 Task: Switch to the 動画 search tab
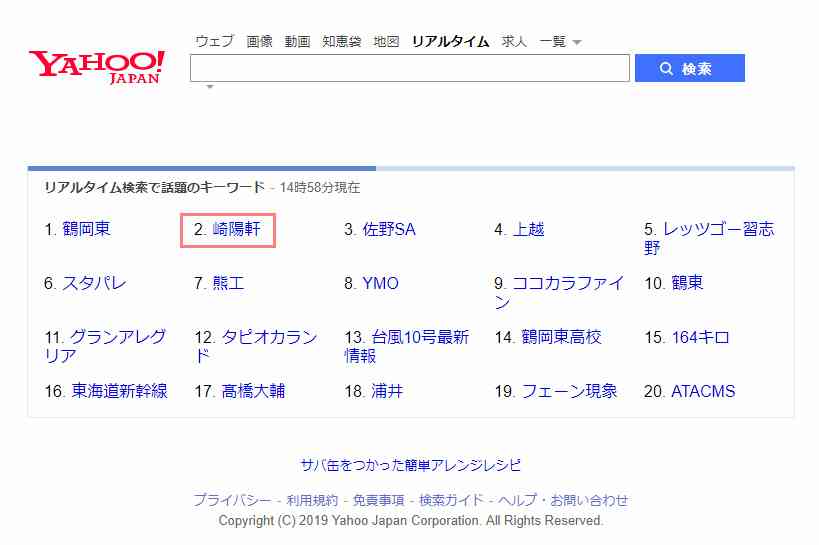(297, 41)
